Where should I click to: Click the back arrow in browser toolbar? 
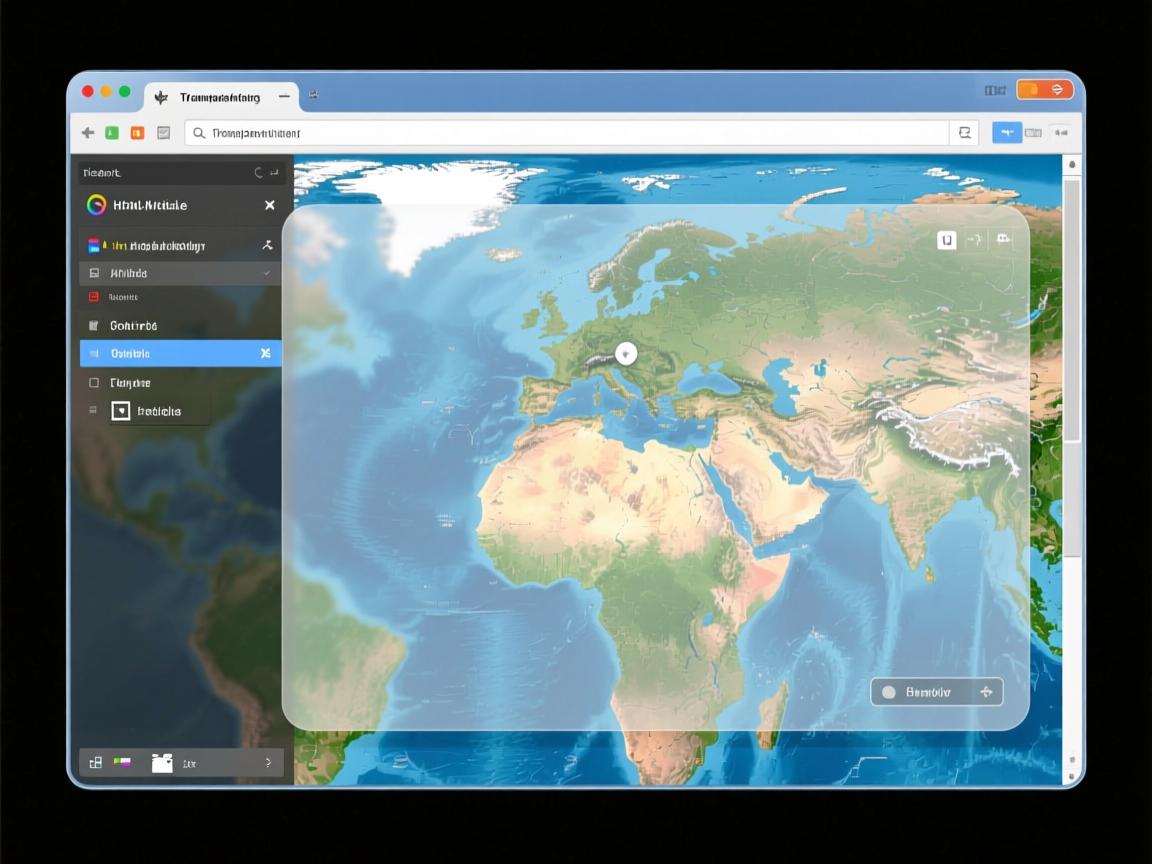pos(88,133)
